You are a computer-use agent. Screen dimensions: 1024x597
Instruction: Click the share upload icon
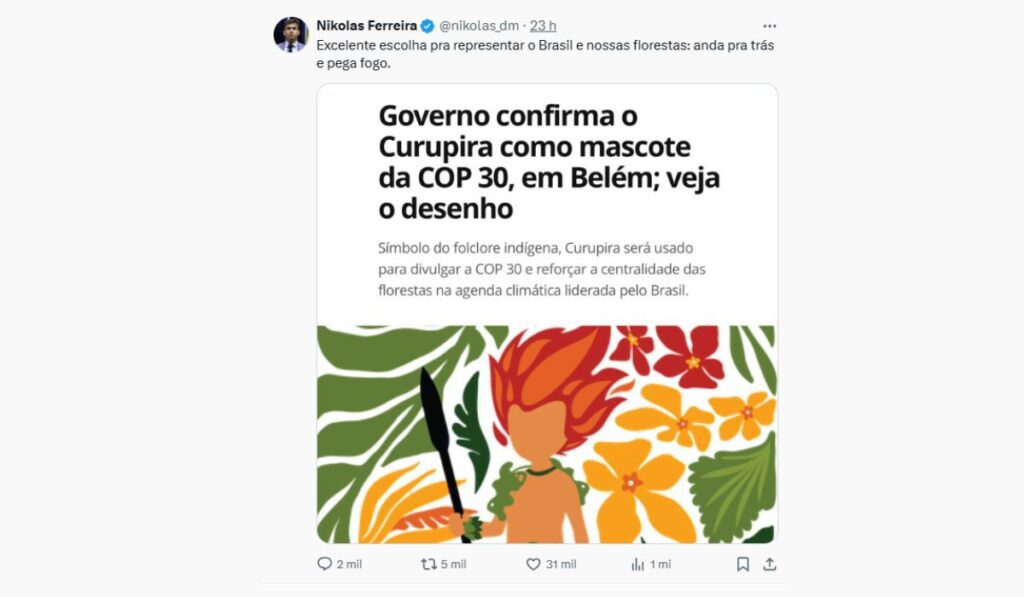[x=769, y=564]
